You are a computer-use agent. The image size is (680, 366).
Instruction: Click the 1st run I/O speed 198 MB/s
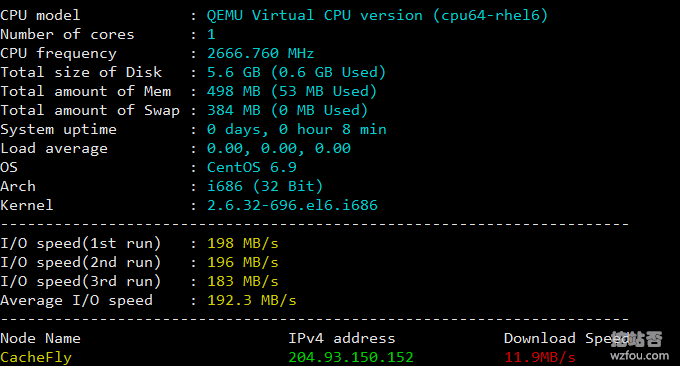pos(242,244)
